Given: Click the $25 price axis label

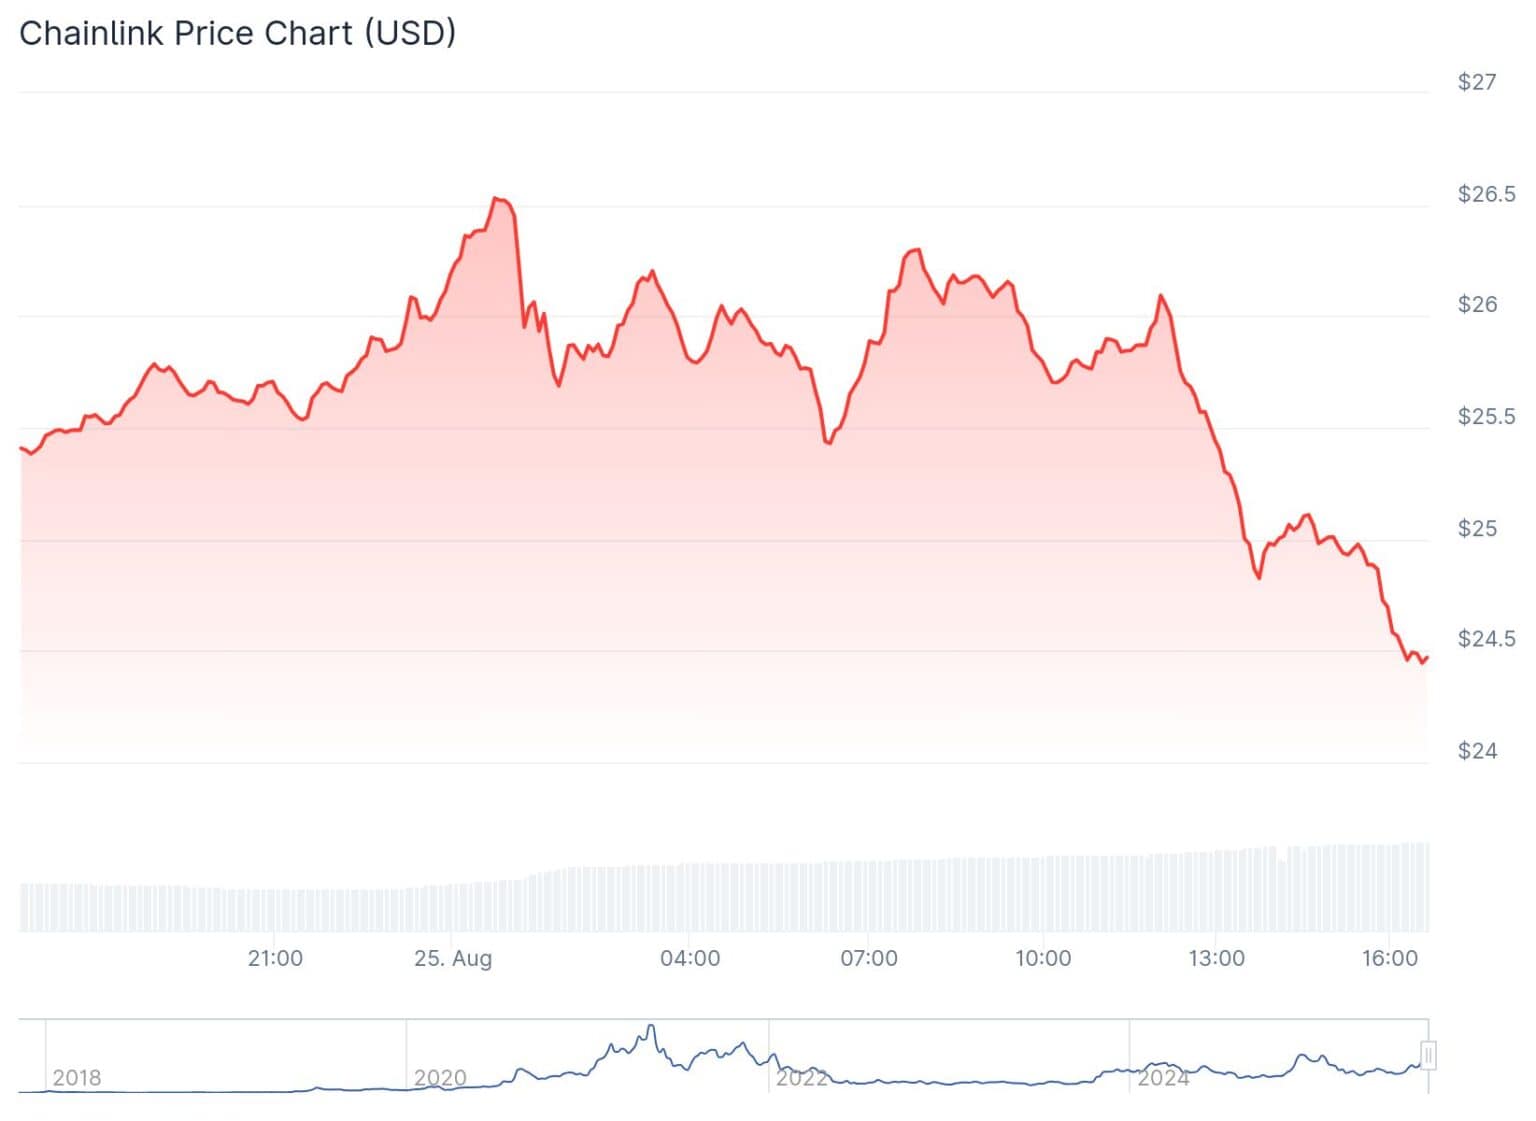Looking at the screenshot, I should (1477, 528).
